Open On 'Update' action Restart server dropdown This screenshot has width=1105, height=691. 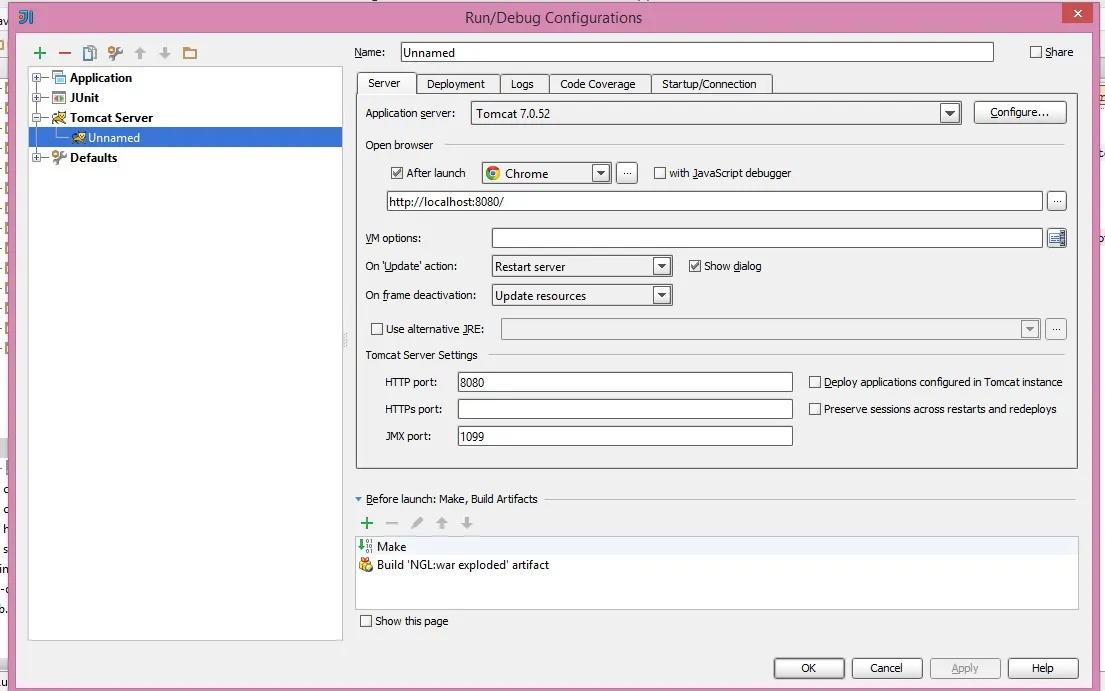point(661,266)
